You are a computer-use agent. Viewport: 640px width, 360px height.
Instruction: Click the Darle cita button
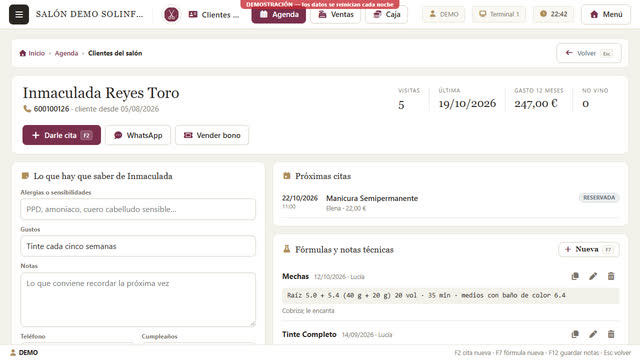tap(62, 135)
